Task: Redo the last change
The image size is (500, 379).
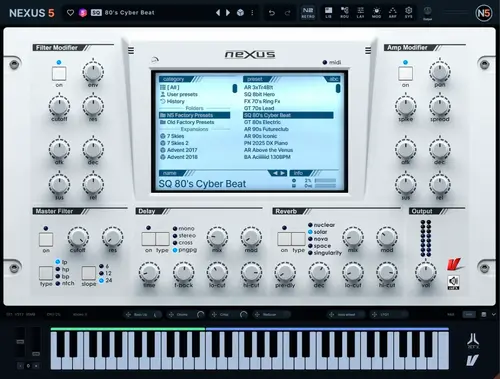Action: [287, 13]
